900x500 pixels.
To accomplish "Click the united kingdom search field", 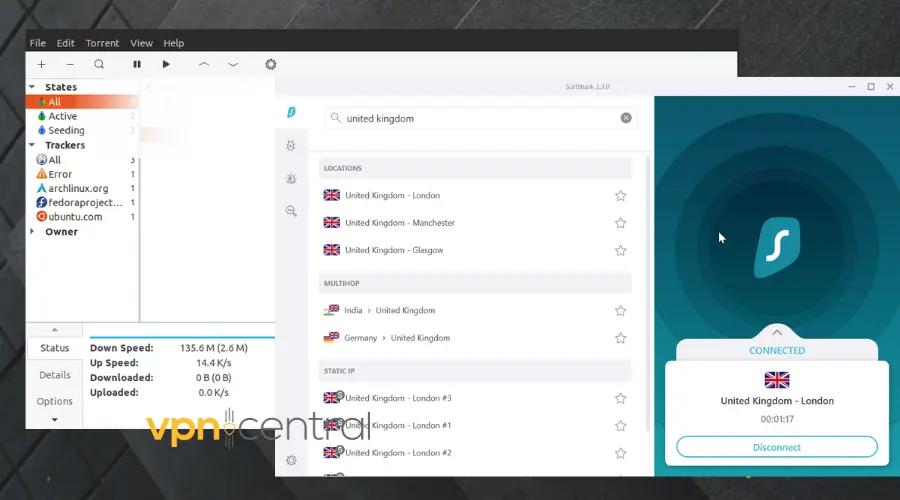I will tap(480, 119).
